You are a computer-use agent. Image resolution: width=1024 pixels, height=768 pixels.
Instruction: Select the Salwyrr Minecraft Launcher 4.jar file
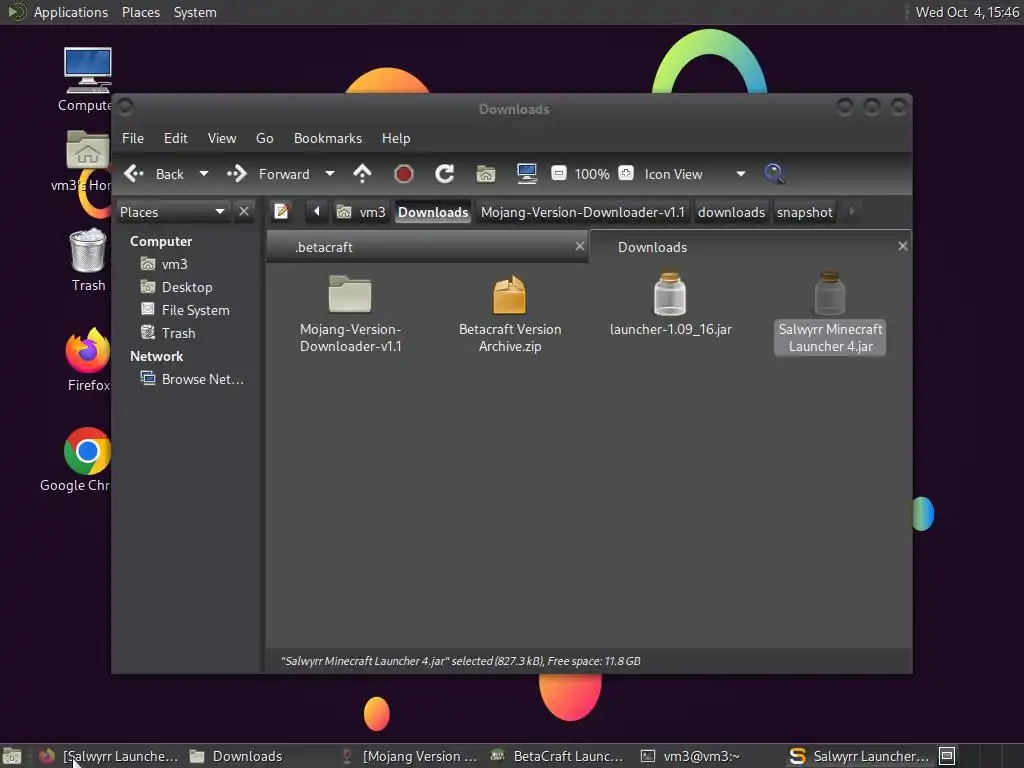click(x=830, y=314)
